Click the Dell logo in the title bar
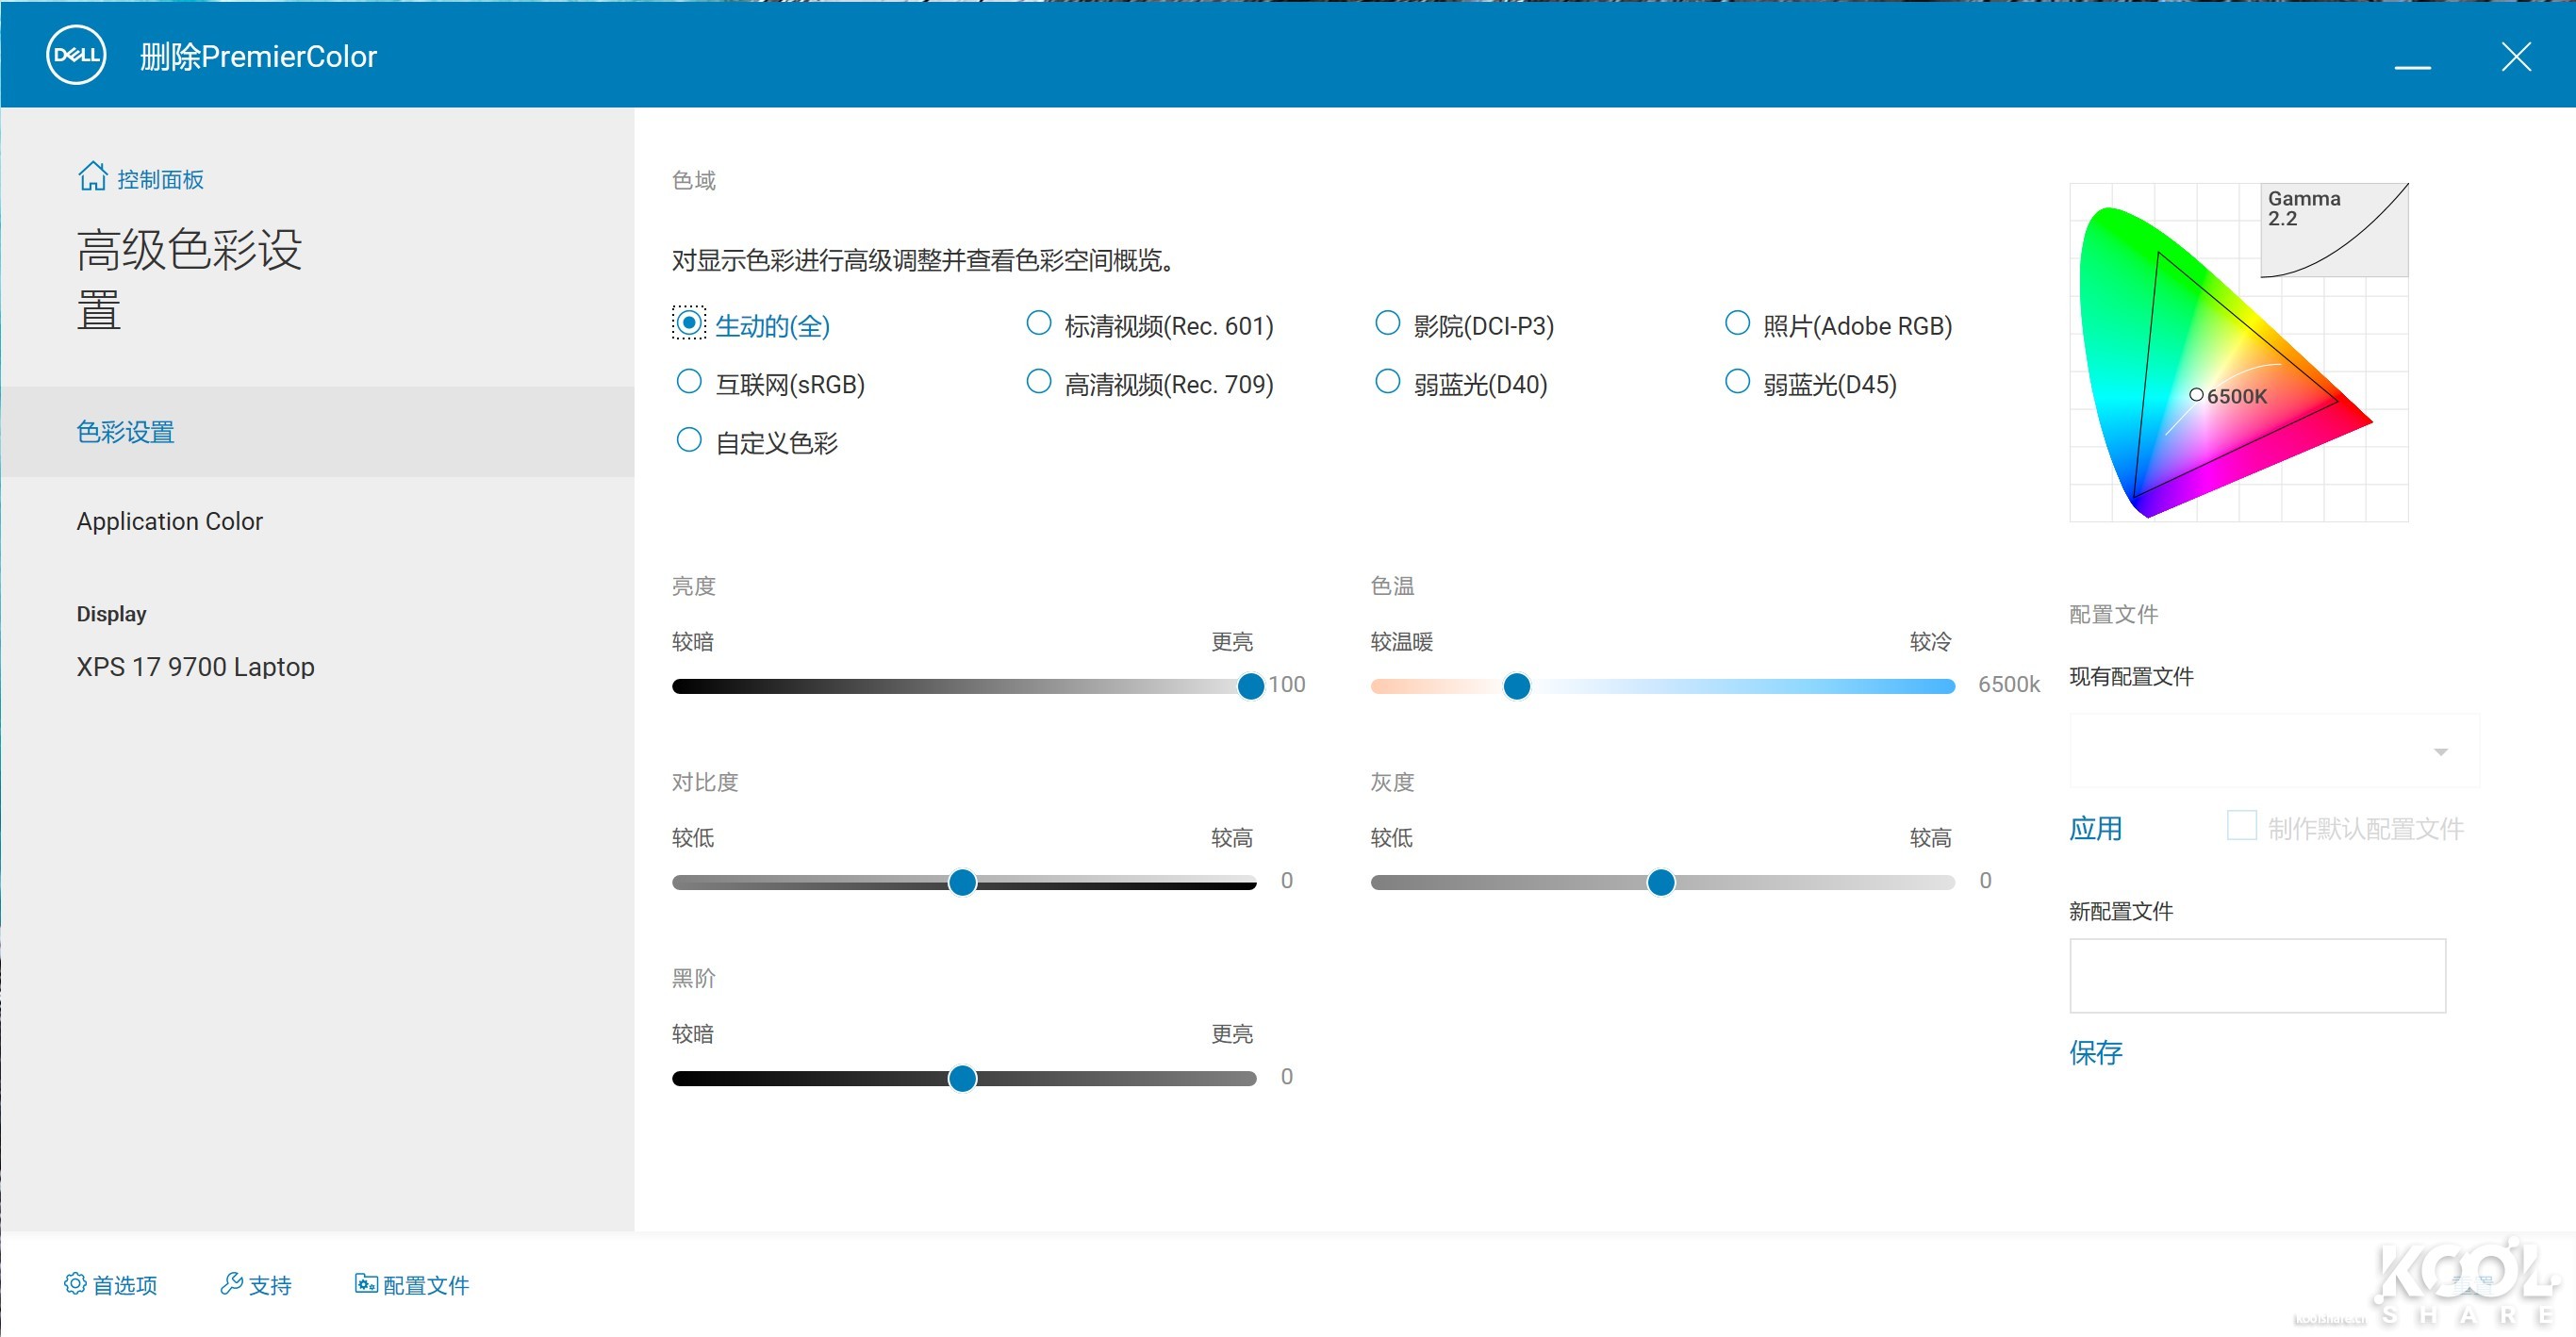Viewport: 2576px width, 1337px height. (x=75, y=55)
